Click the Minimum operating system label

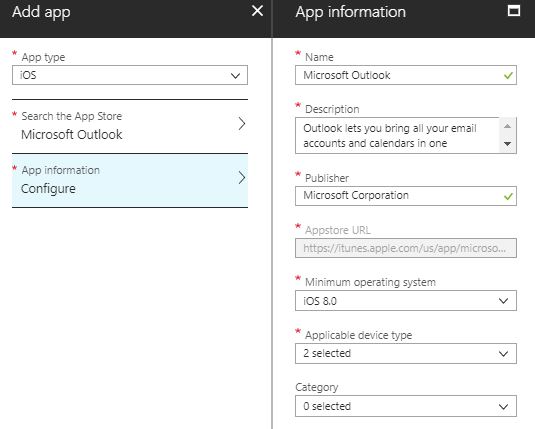click(370, 282)
